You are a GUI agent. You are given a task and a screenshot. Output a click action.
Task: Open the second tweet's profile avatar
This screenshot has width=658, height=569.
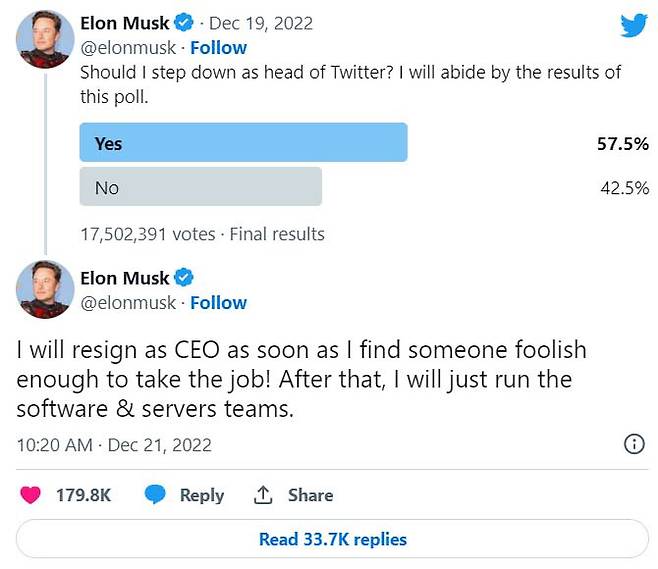45,290
